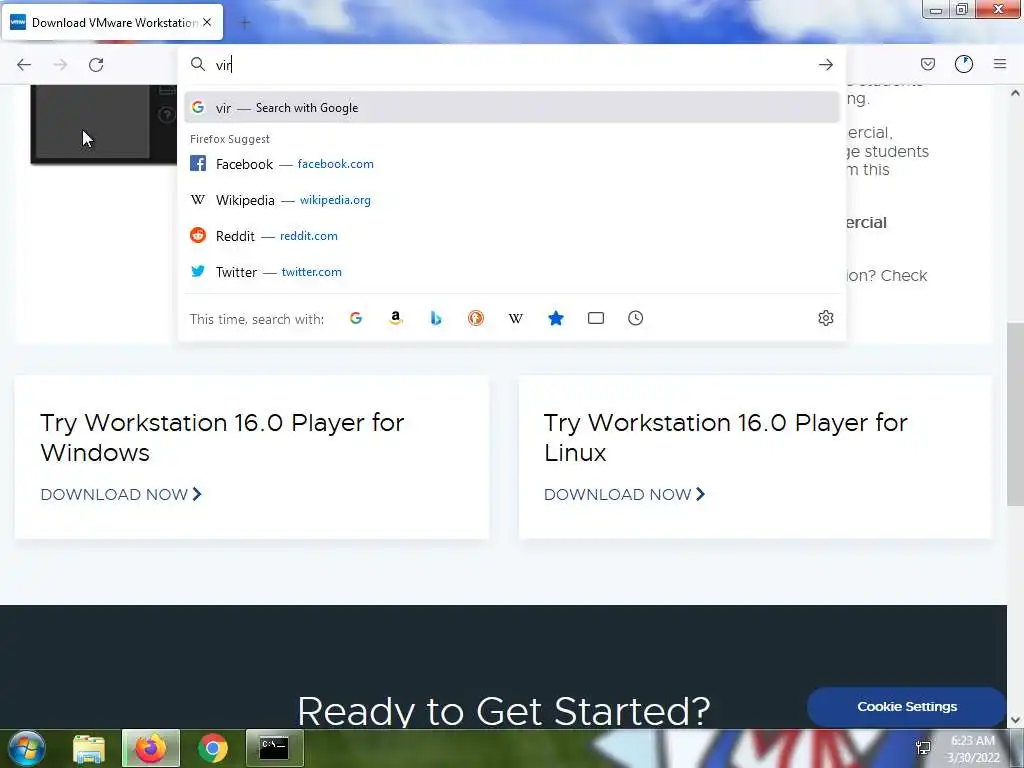
Task: Search history with the clock icon
Action: 635,318
